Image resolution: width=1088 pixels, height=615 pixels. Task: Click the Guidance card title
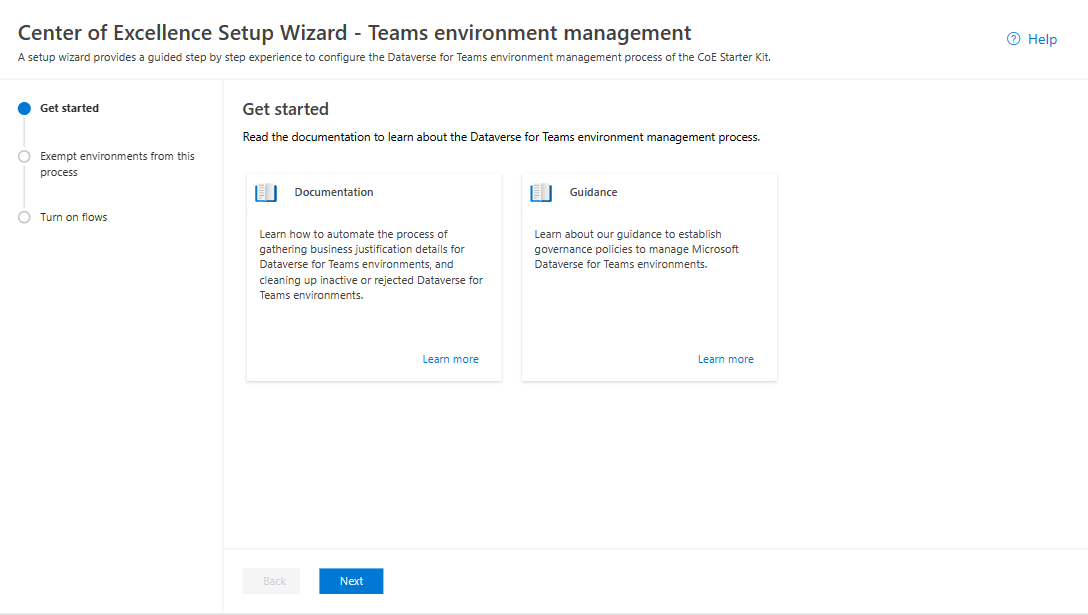pos(593,192)
